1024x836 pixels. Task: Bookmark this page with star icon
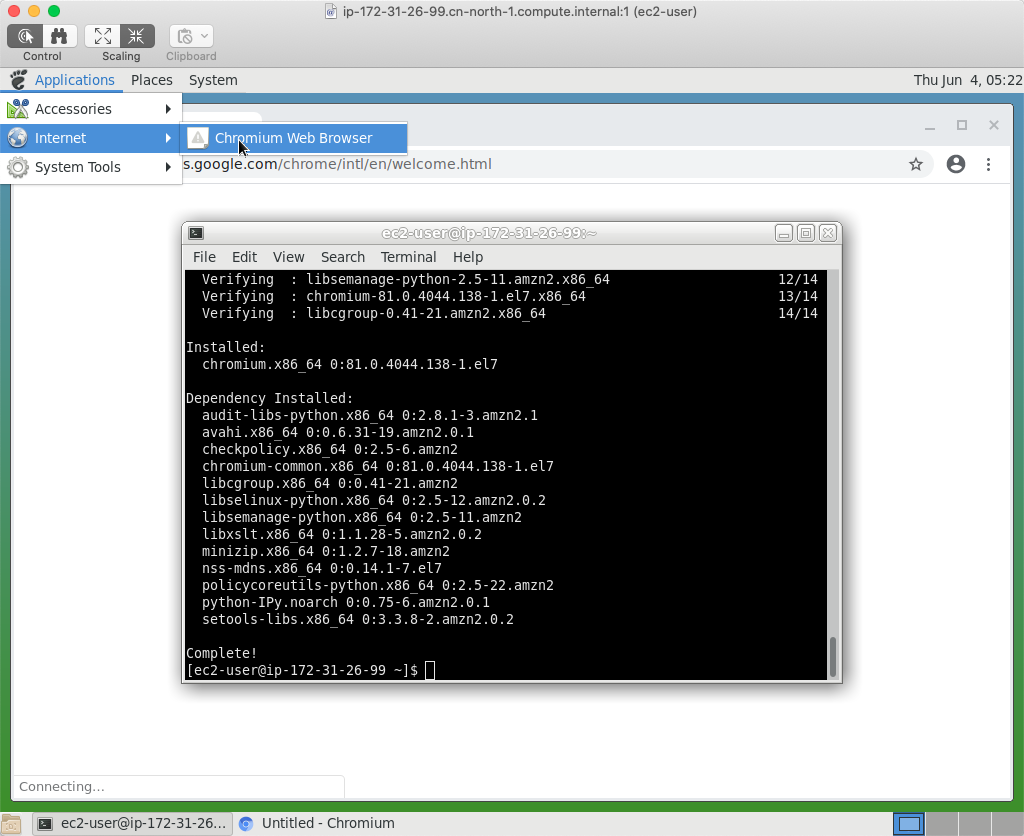point(916,164)
